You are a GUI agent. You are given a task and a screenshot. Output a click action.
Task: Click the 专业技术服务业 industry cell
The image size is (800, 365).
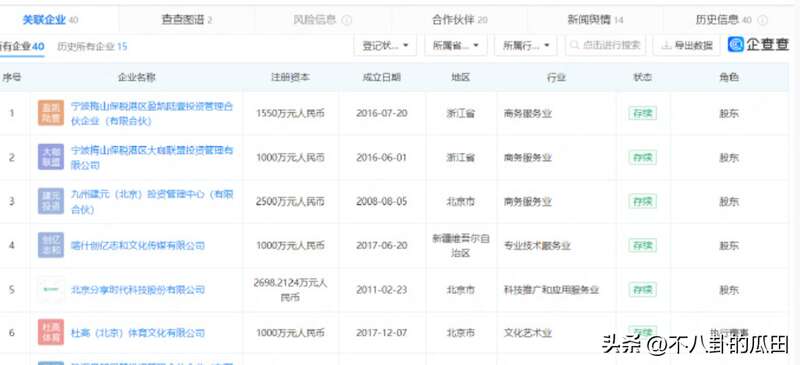(x=537, y=246)
